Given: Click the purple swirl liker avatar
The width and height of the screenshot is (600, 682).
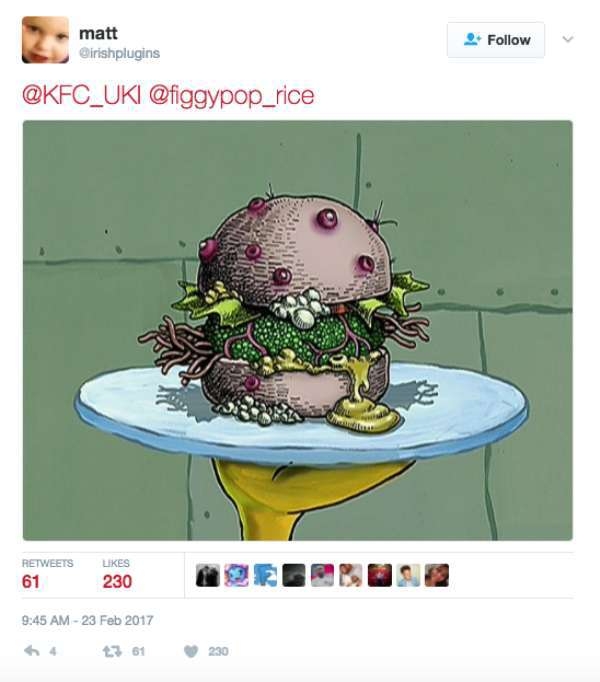Looking at the screenshot, I should tap(236, 575).
